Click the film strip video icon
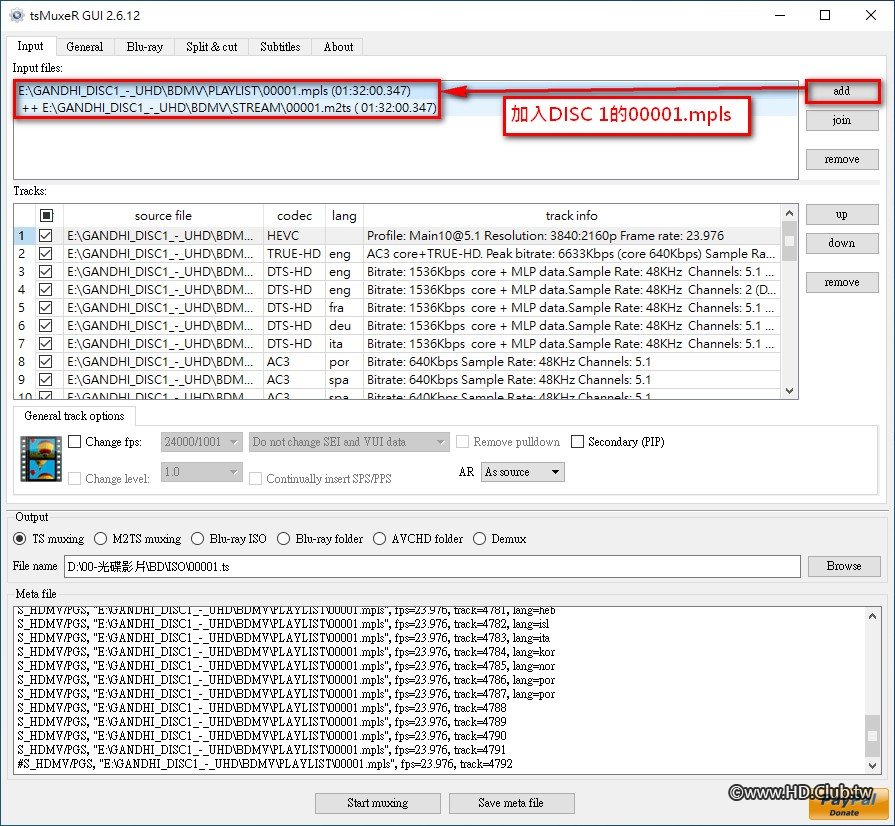Image resolution: width=895 pixels, height=826 pixels. 41,459
